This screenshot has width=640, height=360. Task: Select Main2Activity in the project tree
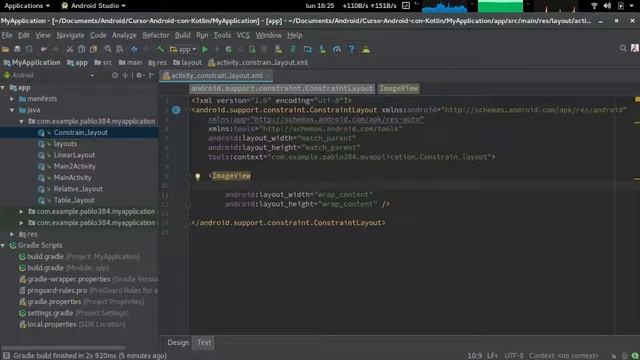75,167
